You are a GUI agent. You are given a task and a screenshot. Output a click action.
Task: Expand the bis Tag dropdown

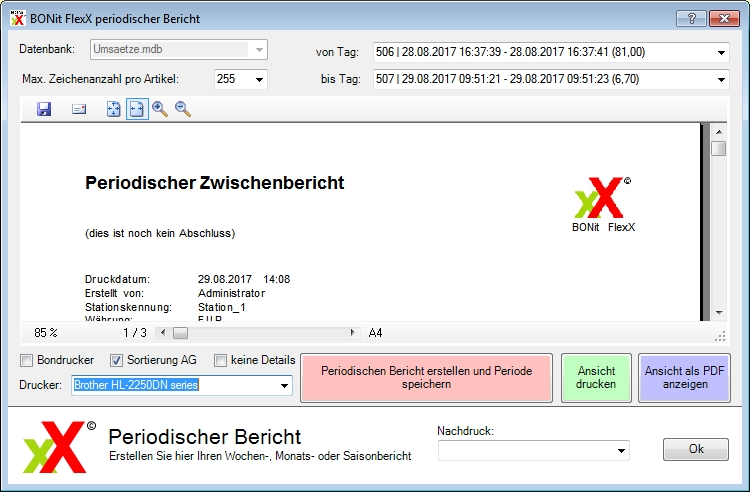tap(721, 79)
